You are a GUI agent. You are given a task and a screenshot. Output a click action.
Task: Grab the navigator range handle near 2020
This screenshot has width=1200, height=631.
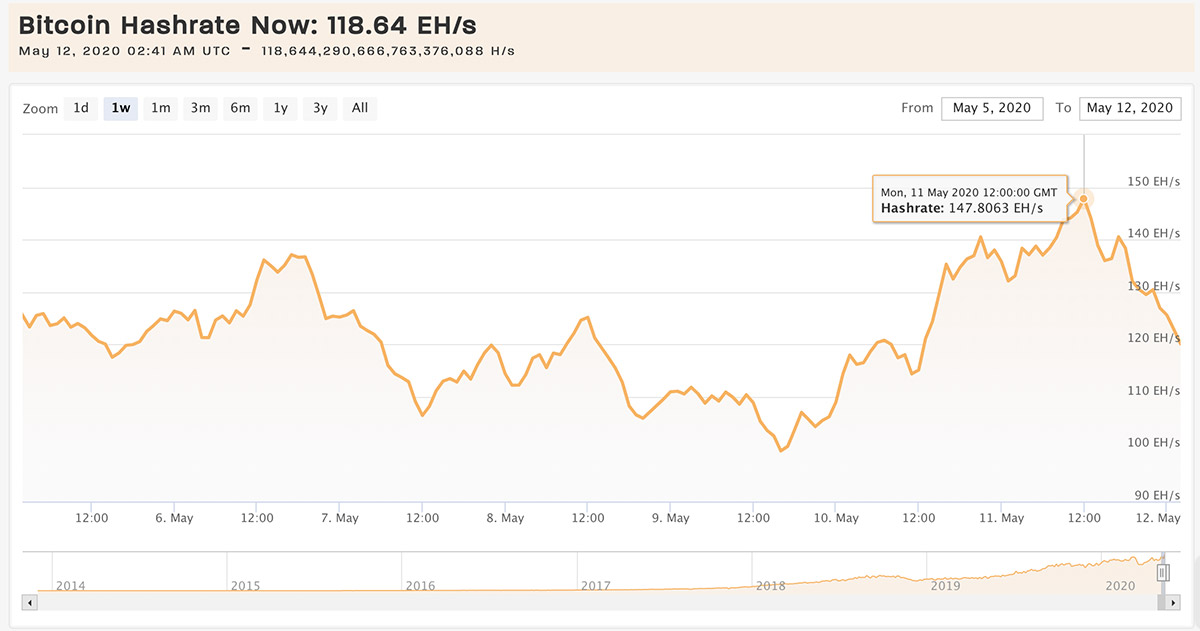coord(1163,572)
